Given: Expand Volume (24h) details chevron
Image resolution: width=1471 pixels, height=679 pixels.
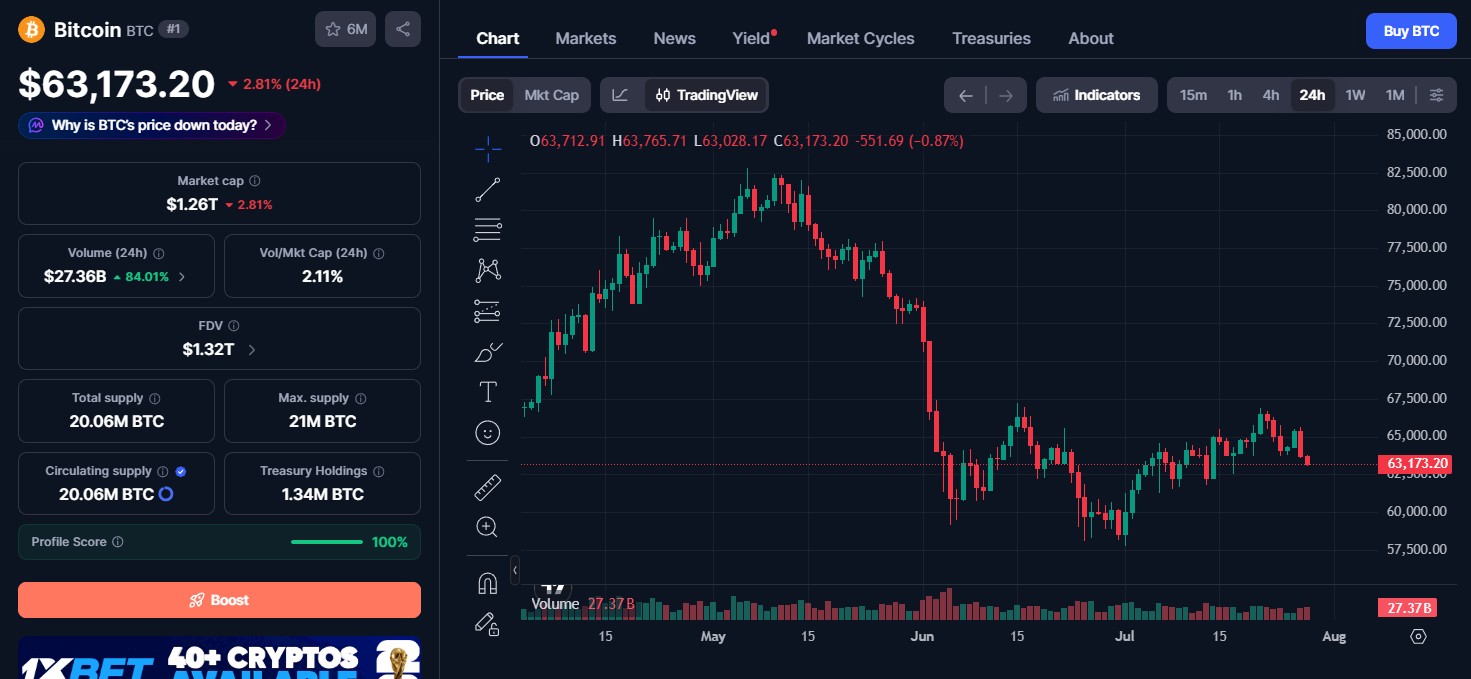Looking at the screenshot, I should (x=181, y=277).
